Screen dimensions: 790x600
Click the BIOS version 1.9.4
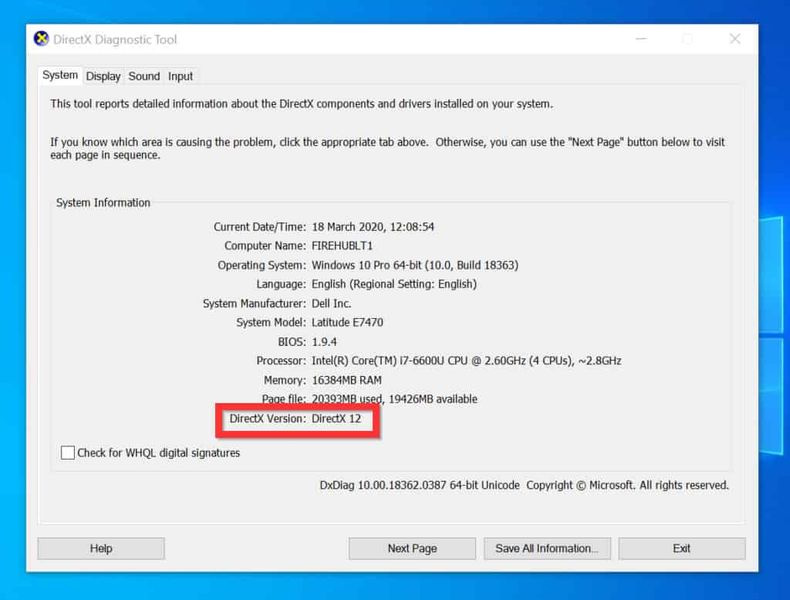tap(324, 342)
